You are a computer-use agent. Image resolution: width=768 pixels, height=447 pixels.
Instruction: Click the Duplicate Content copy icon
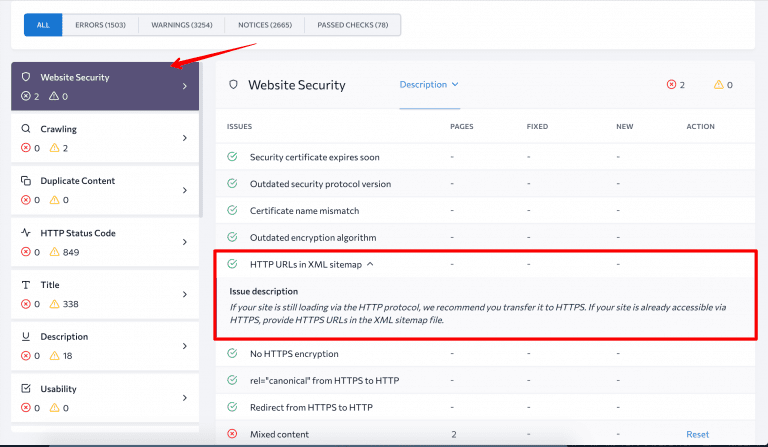point(26,181)
